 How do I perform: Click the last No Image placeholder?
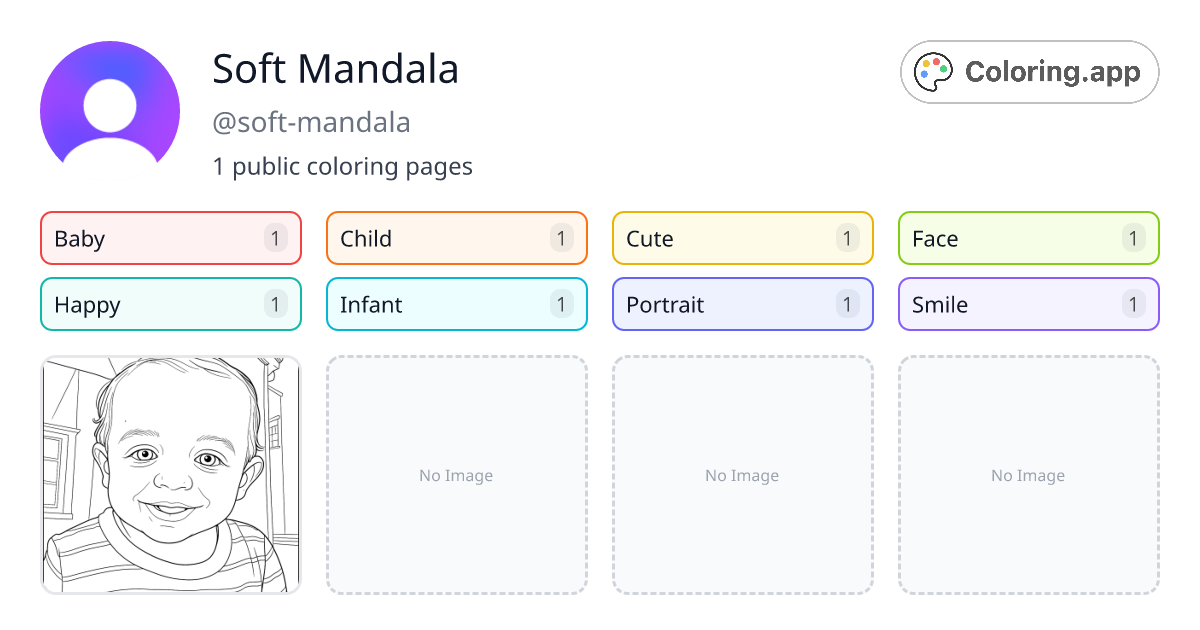point(1029,475)
